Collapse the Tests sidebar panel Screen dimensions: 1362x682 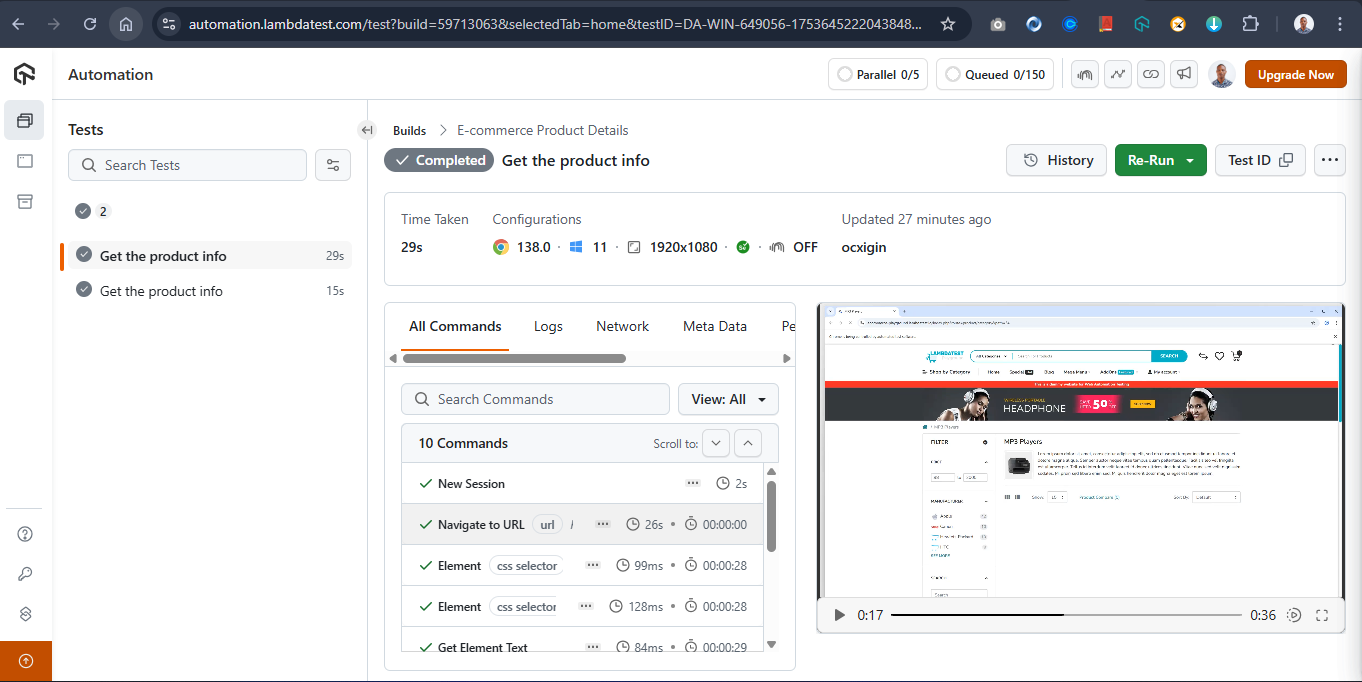click(367, 130)
